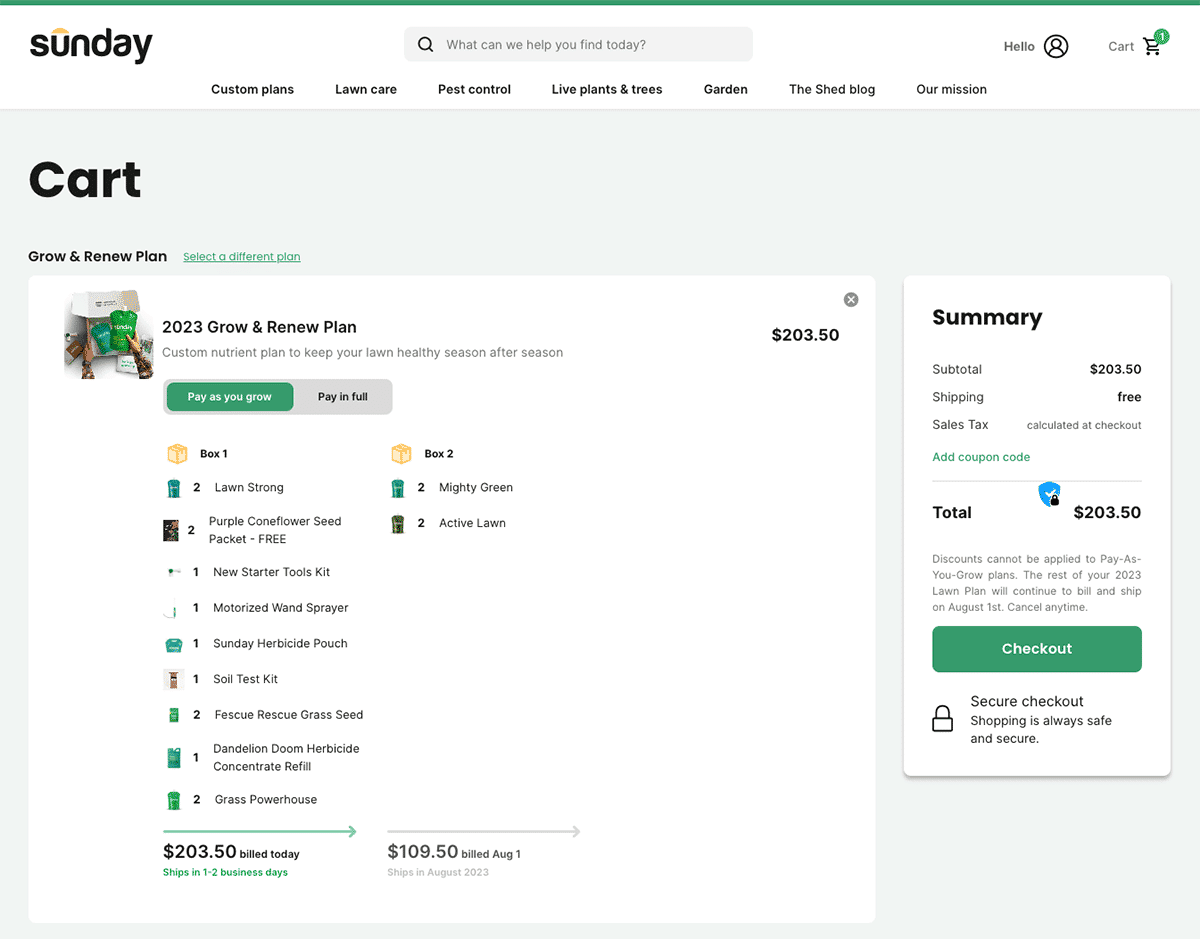
Task: Click the Soil Test Kit icon
Action: click(174, 679)
